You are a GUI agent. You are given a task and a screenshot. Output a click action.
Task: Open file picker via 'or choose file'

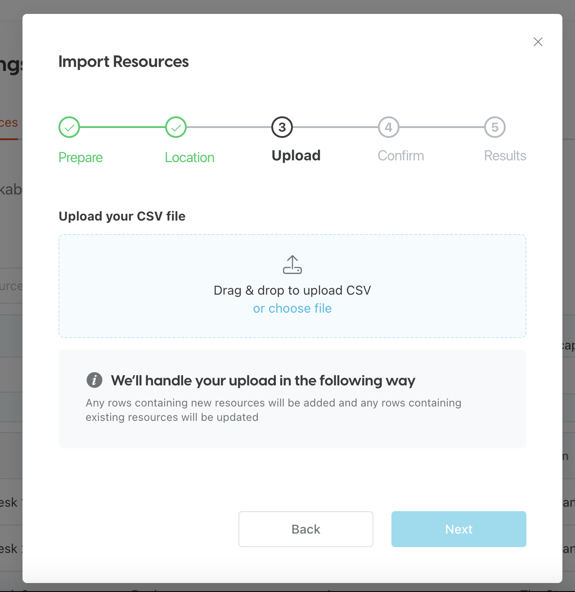coord(292,308)
